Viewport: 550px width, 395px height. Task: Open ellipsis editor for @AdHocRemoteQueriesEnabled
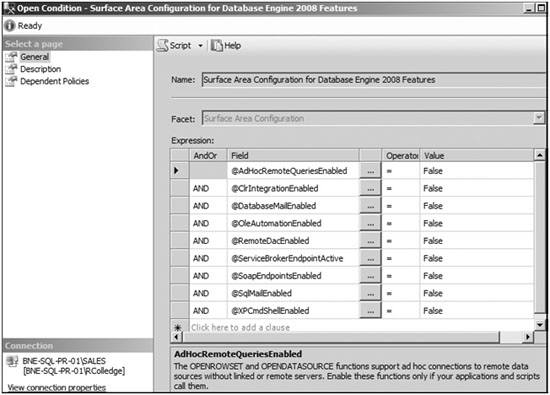pyautogui.click(x=370, y=171)
